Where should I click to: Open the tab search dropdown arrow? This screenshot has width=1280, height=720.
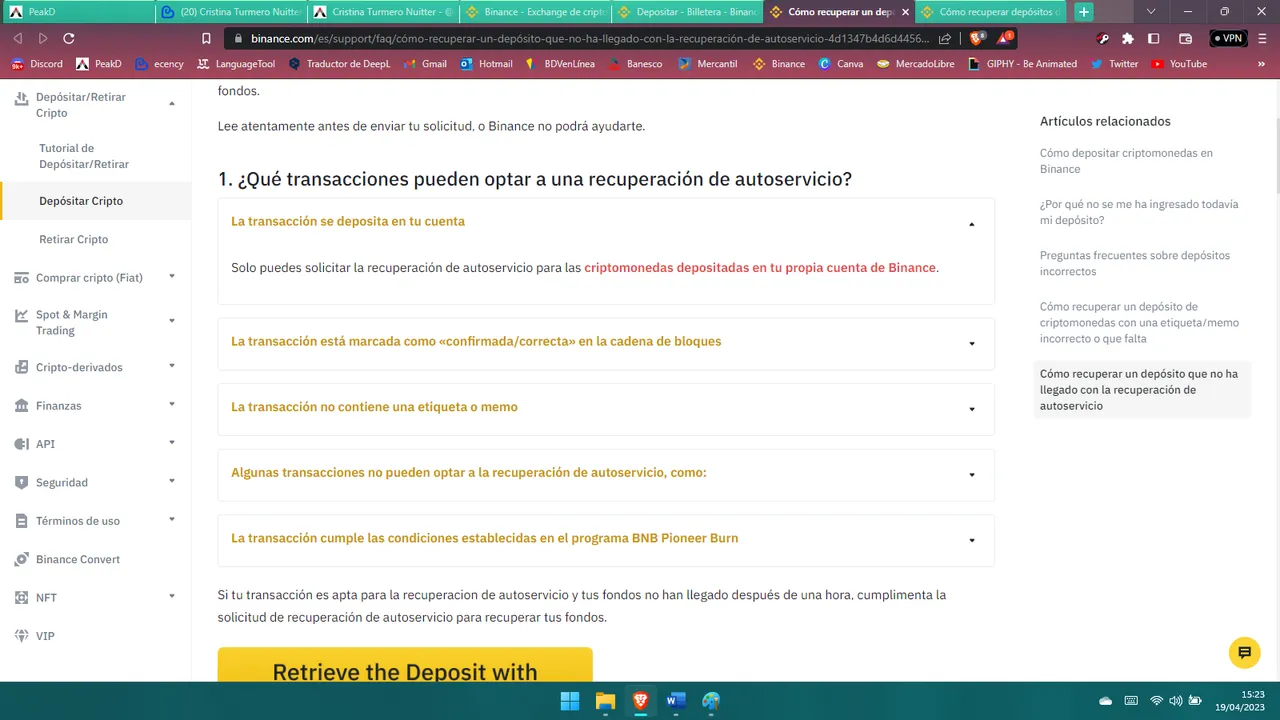pyautogui.click(x=1151, y=12)
